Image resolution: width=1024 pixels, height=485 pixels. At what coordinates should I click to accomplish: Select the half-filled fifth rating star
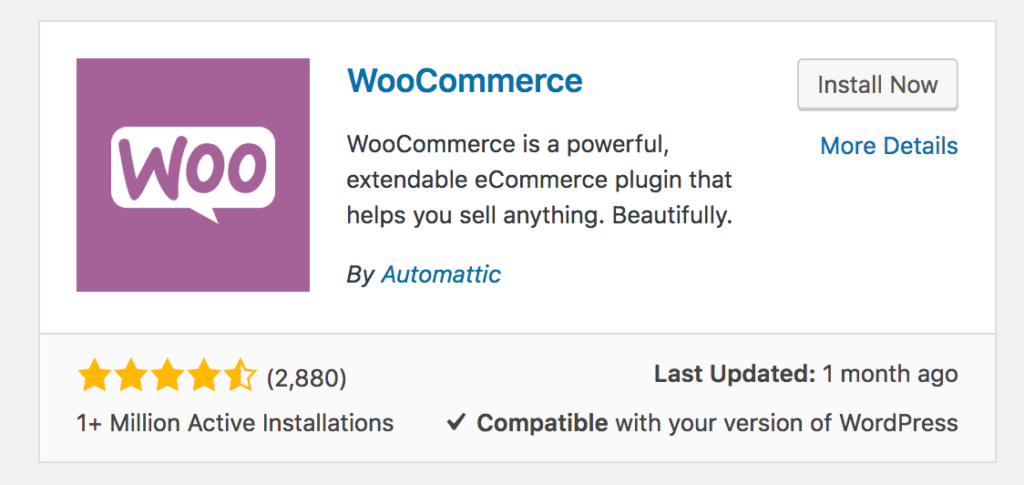(x=241, y=377)
